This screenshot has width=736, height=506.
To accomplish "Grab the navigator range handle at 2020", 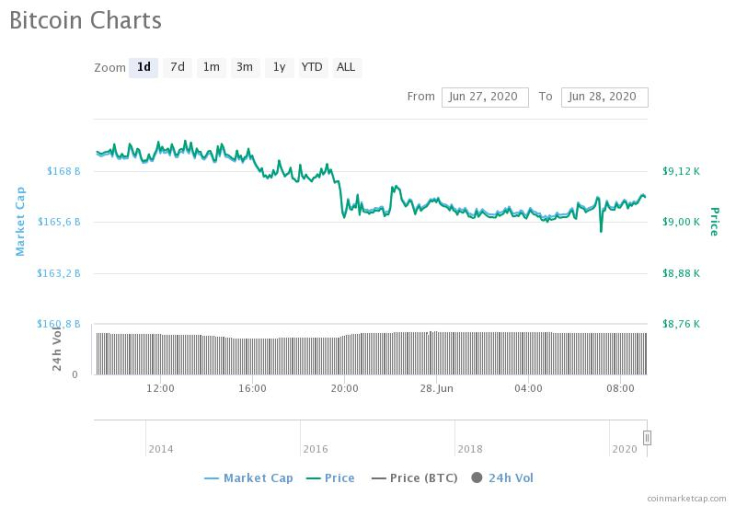I will coord(647,438).
